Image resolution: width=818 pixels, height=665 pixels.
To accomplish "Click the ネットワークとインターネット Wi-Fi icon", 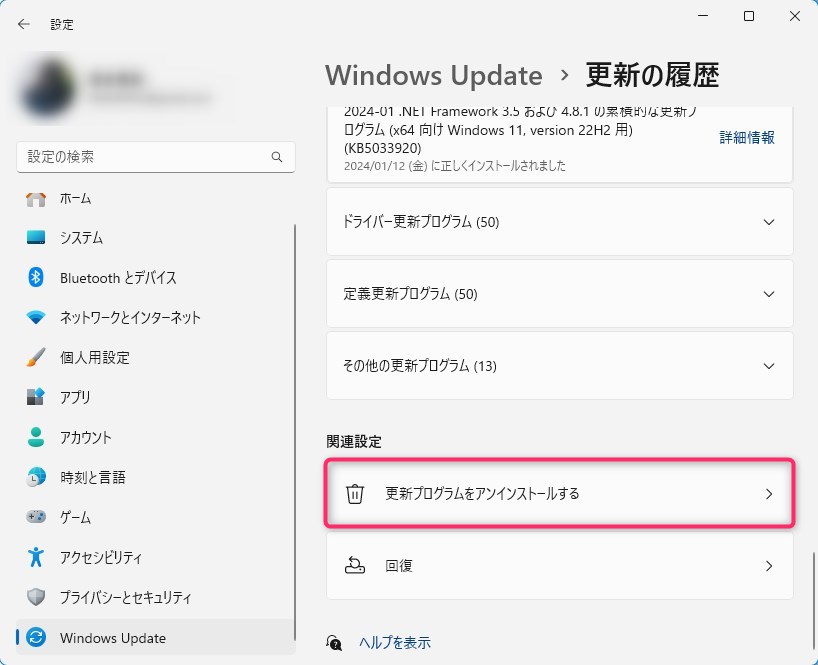I will [x=36, y=318].
